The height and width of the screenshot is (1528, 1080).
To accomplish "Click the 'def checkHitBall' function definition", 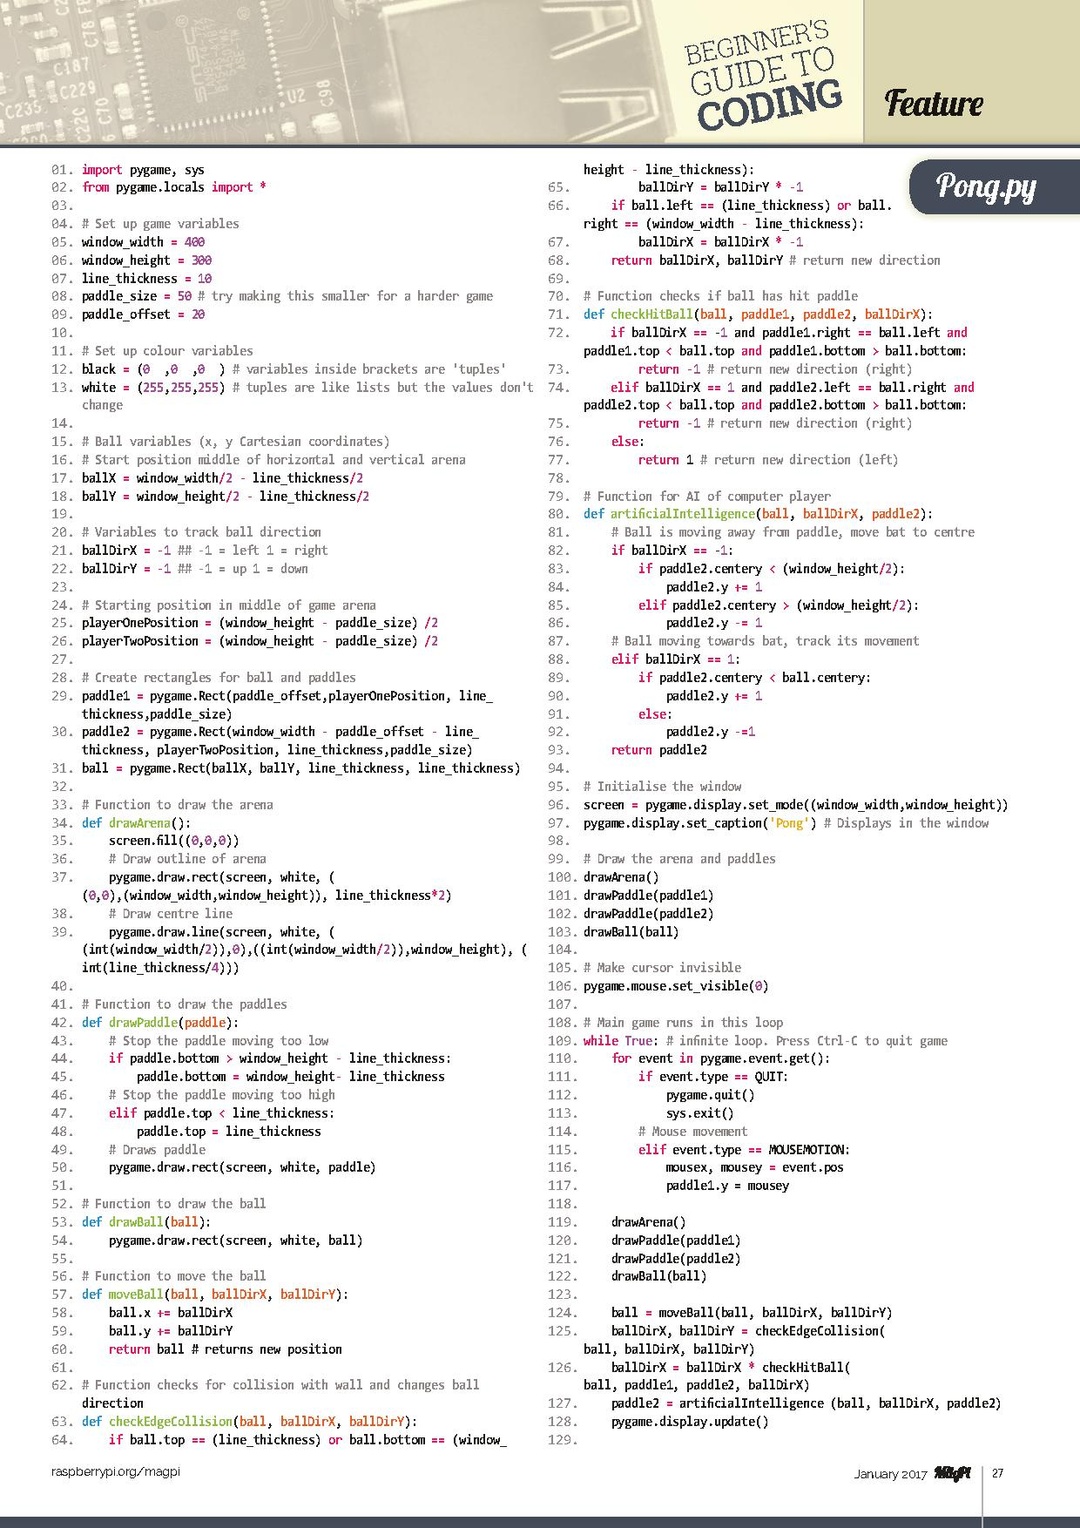I will pos(757,314).
